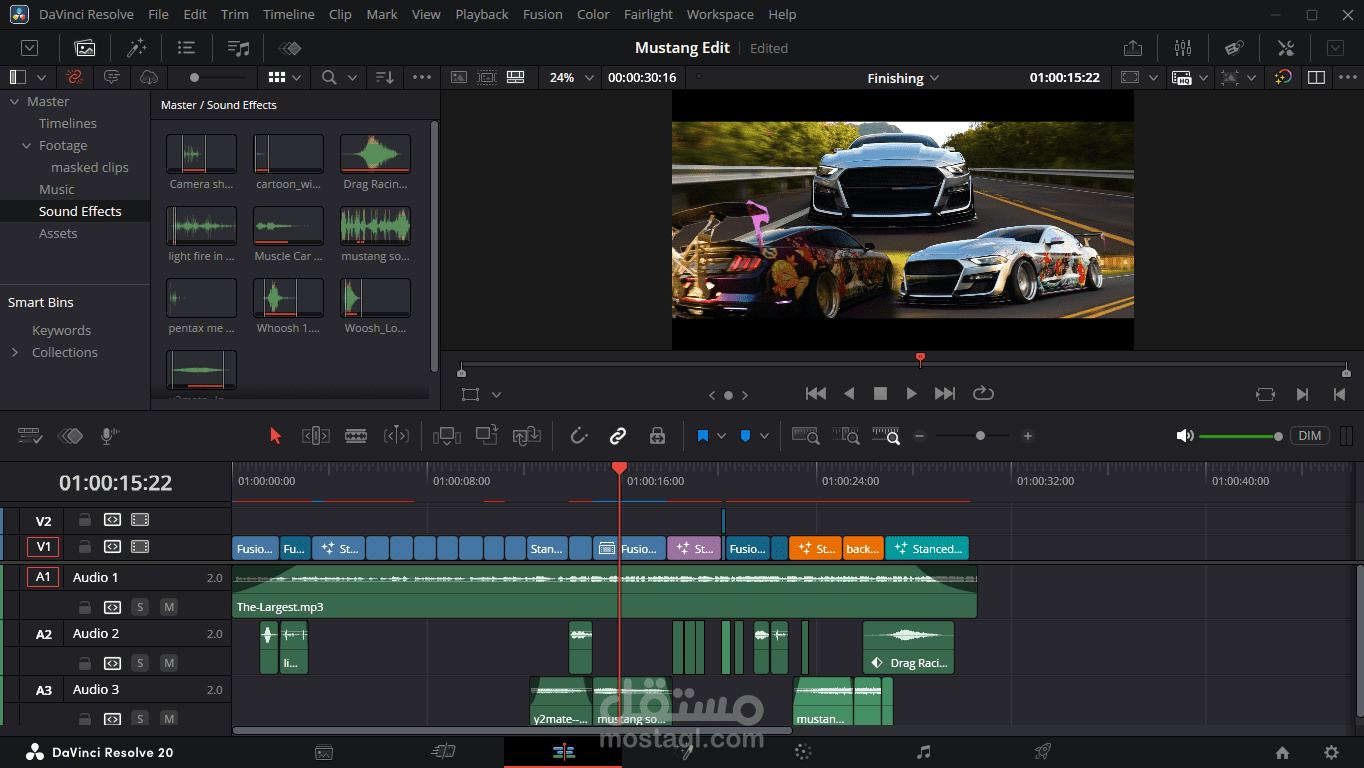Open the Playback menu
Screen dimensions: 1364x768
481,15
